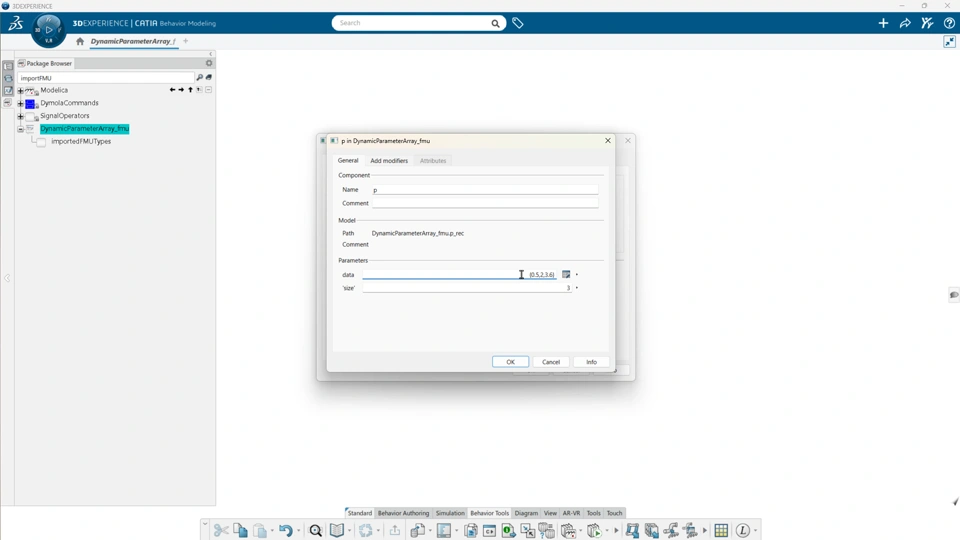
Task: Click the tag icon next to search bar
Action: (x=518, y=23)
